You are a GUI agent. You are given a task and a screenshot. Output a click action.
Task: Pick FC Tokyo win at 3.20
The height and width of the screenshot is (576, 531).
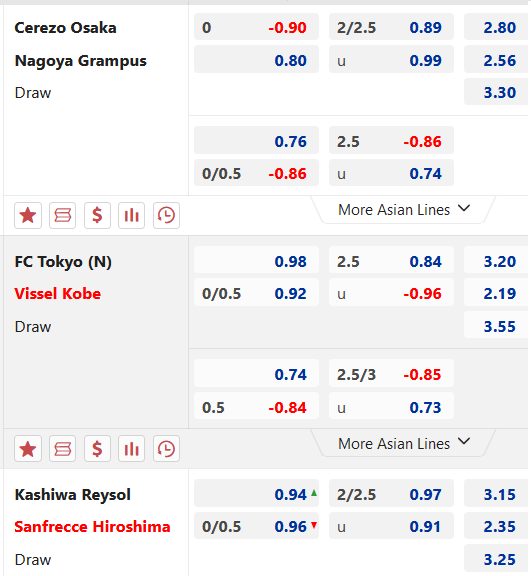(496, 260)
